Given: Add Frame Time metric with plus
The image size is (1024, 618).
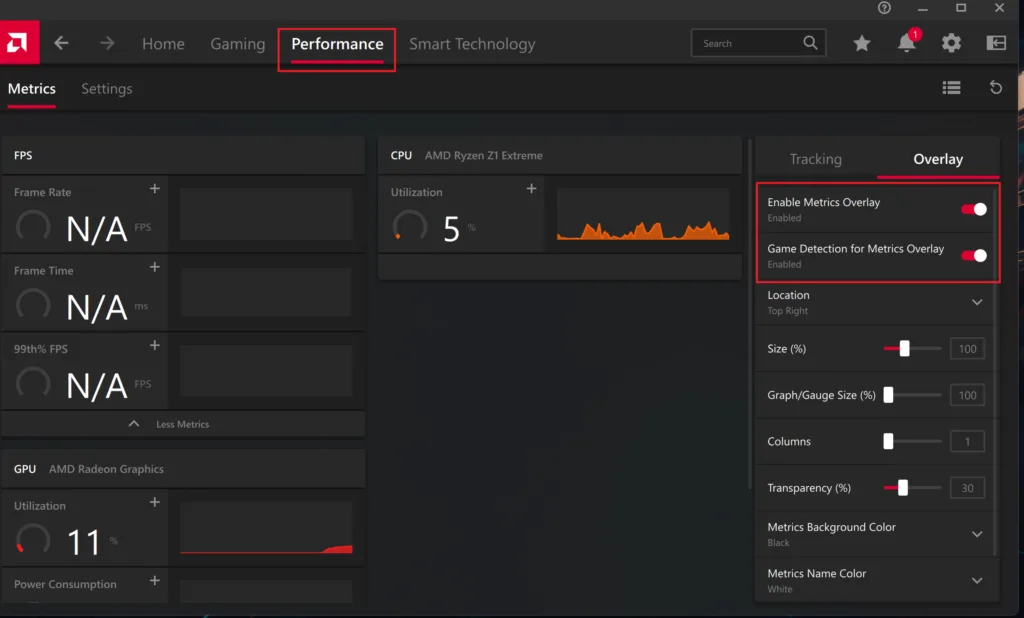Looking at the screenshot, I should (155, 267).
